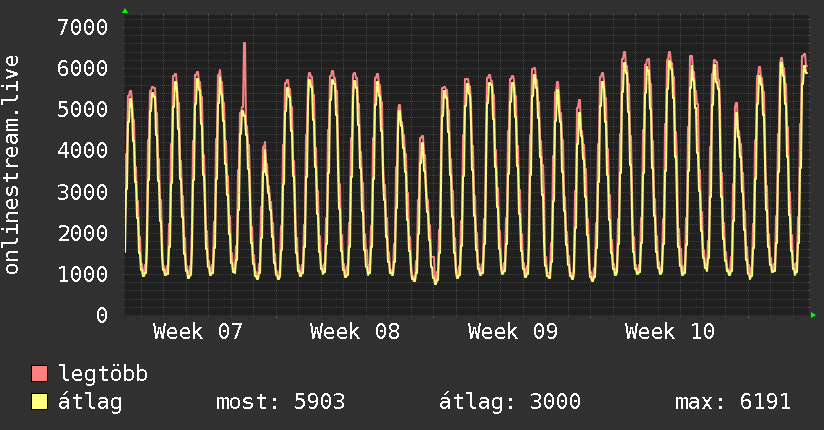Click the 0 y-axis label
The width and height of the screenshot is (824, 430).
[x=102, y=315]
